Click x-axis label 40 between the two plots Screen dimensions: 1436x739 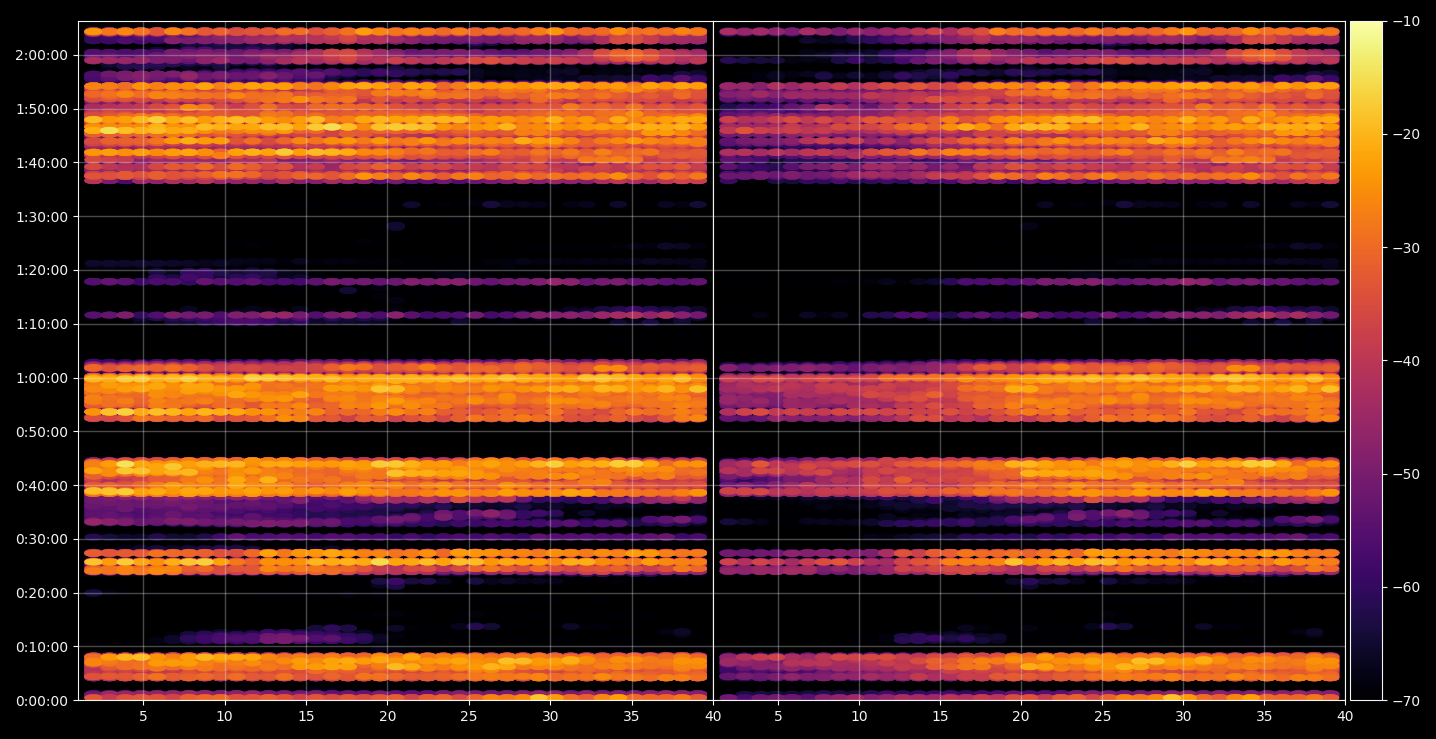pos(713,716)
